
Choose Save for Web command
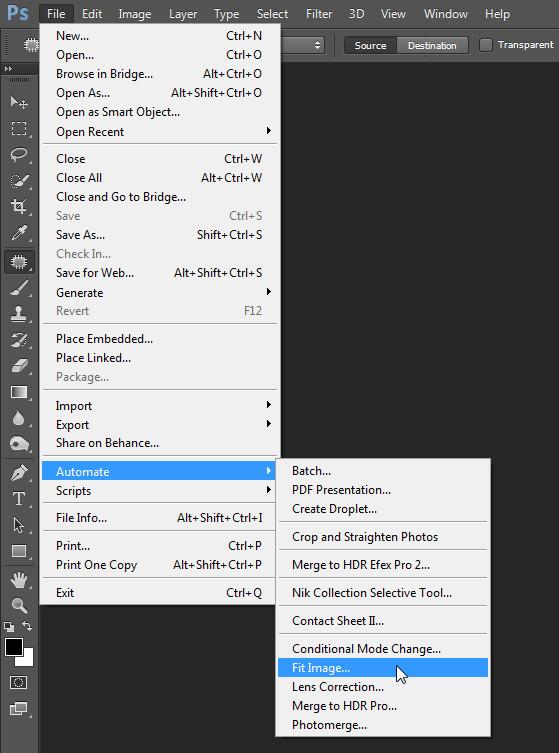tap(159, 273)
